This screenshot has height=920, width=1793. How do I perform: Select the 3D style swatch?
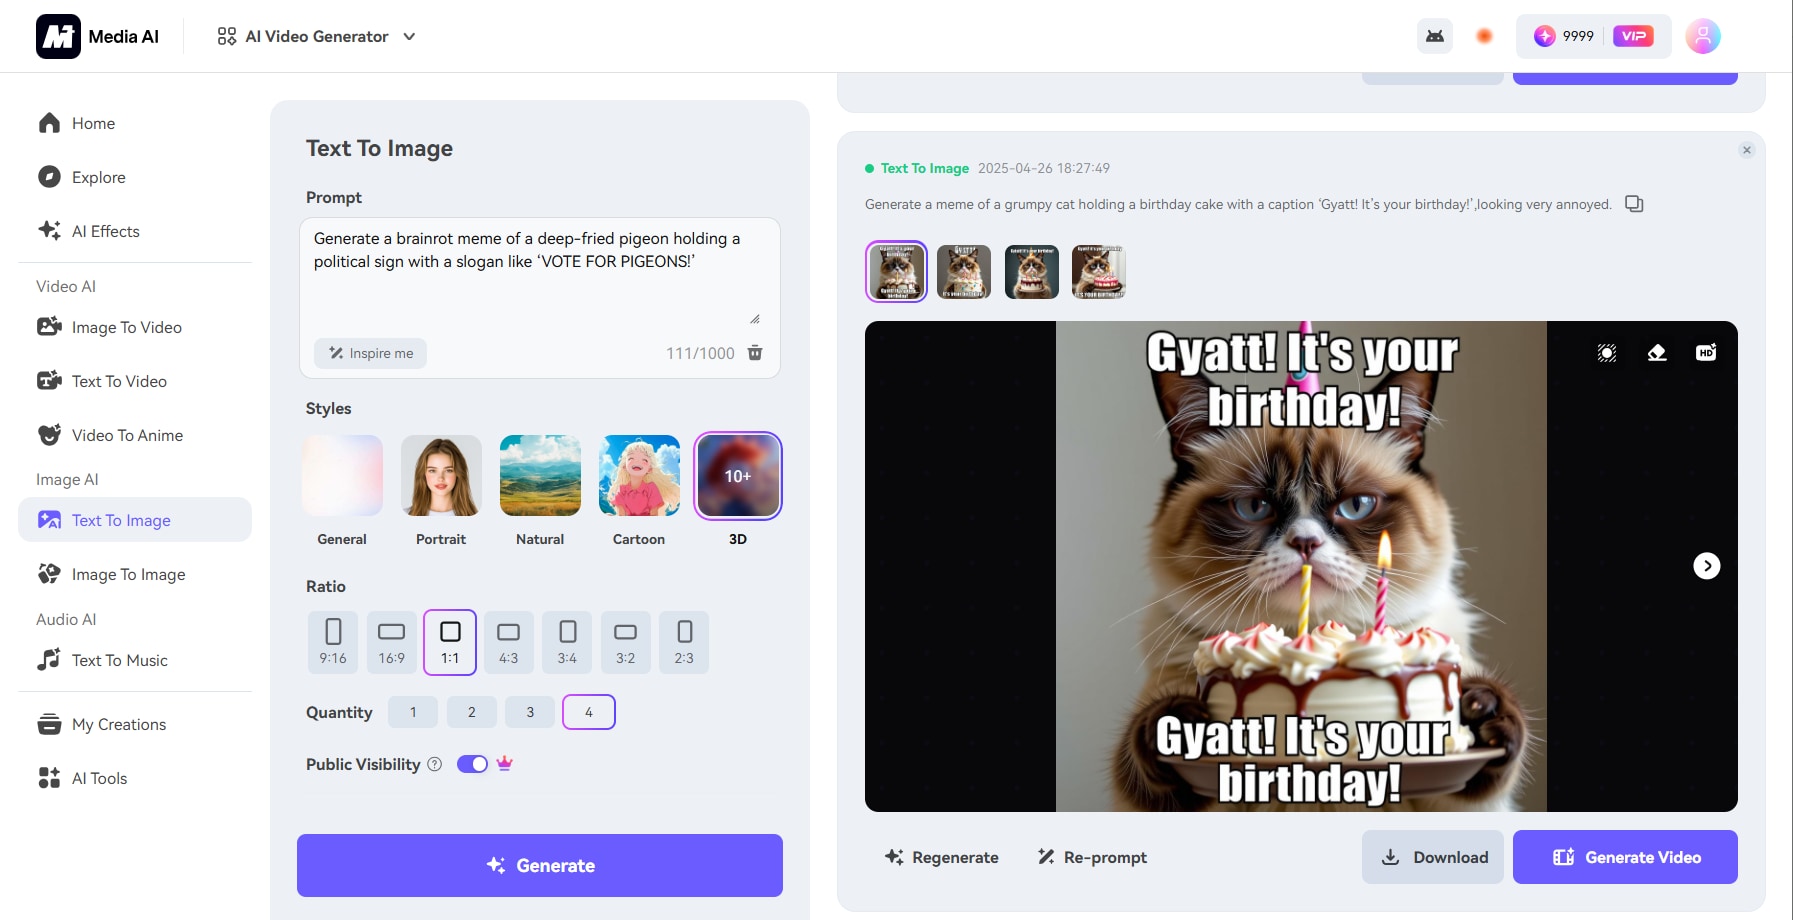click(x=737, y=475)
